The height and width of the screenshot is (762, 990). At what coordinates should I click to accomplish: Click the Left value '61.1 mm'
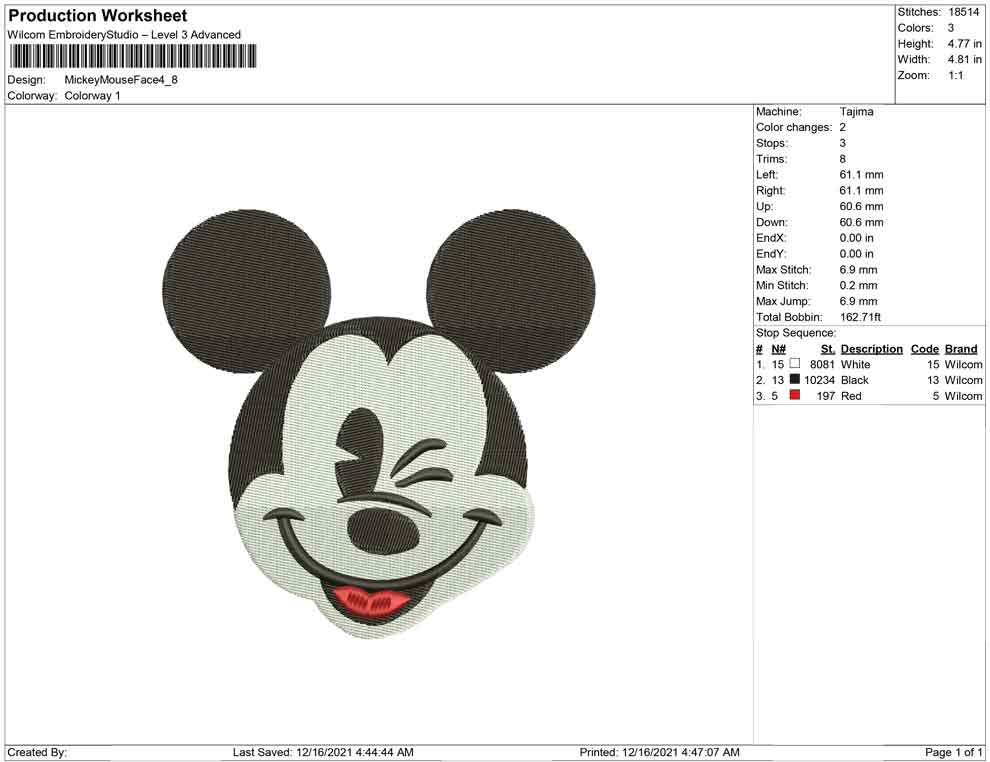pyautogui.click(x=861, y=174)
